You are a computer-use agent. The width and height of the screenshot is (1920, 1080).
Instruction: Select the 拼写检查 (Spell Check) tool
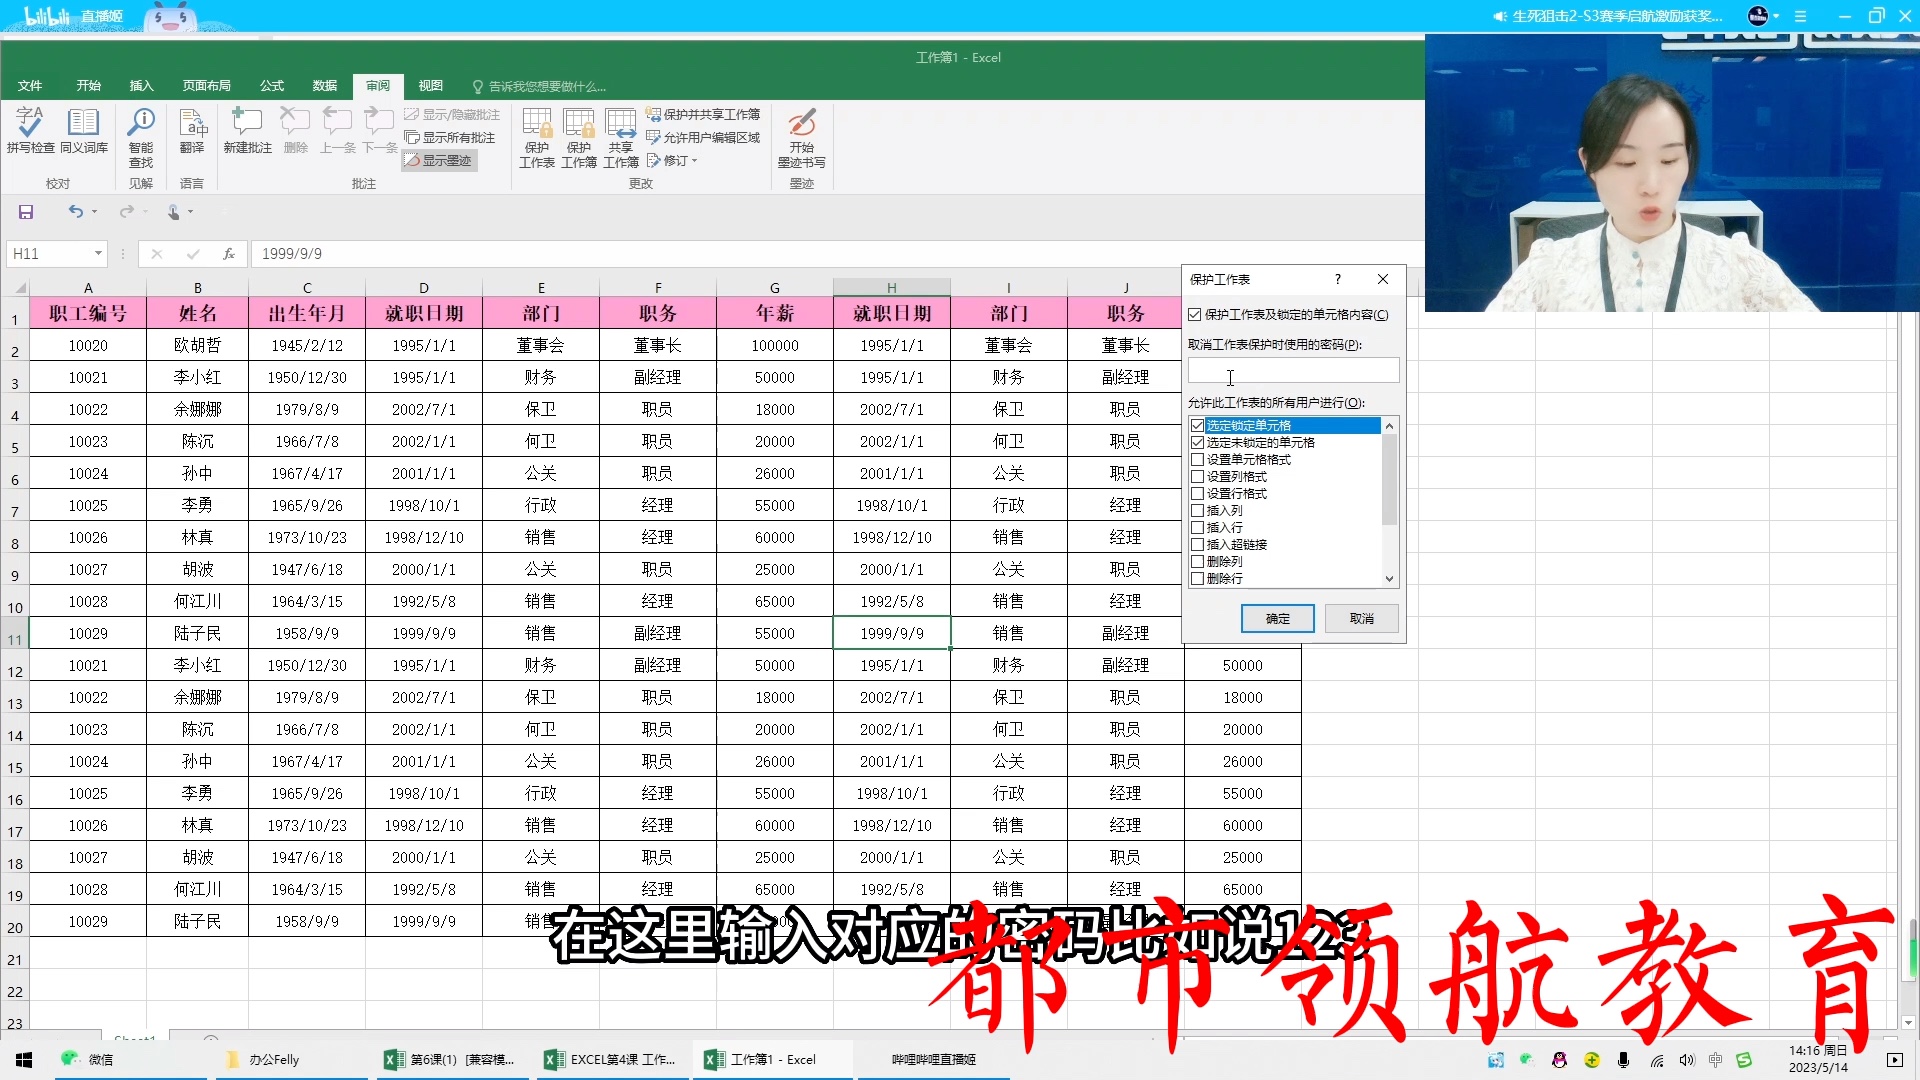pyautogui.click(x=29, y=135)
